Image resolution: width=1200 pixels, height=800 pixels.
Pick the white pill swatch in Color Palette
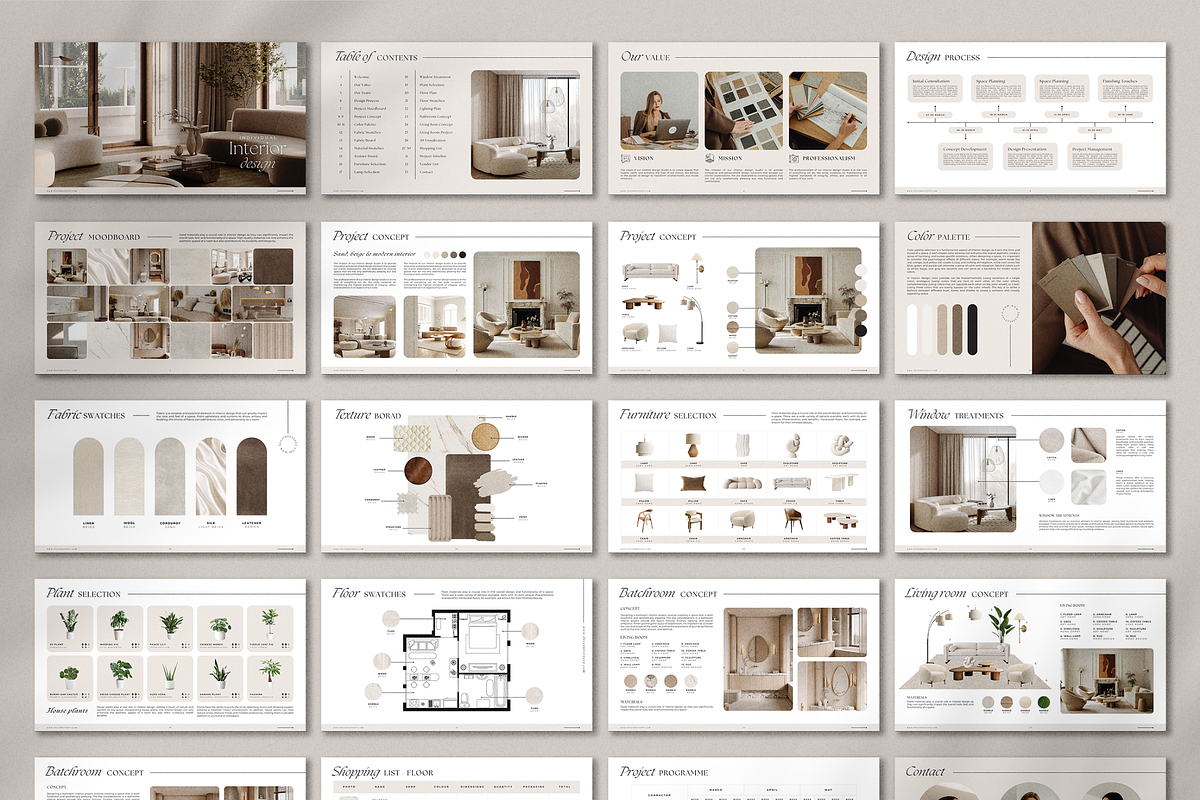click(x=912, y=329)
